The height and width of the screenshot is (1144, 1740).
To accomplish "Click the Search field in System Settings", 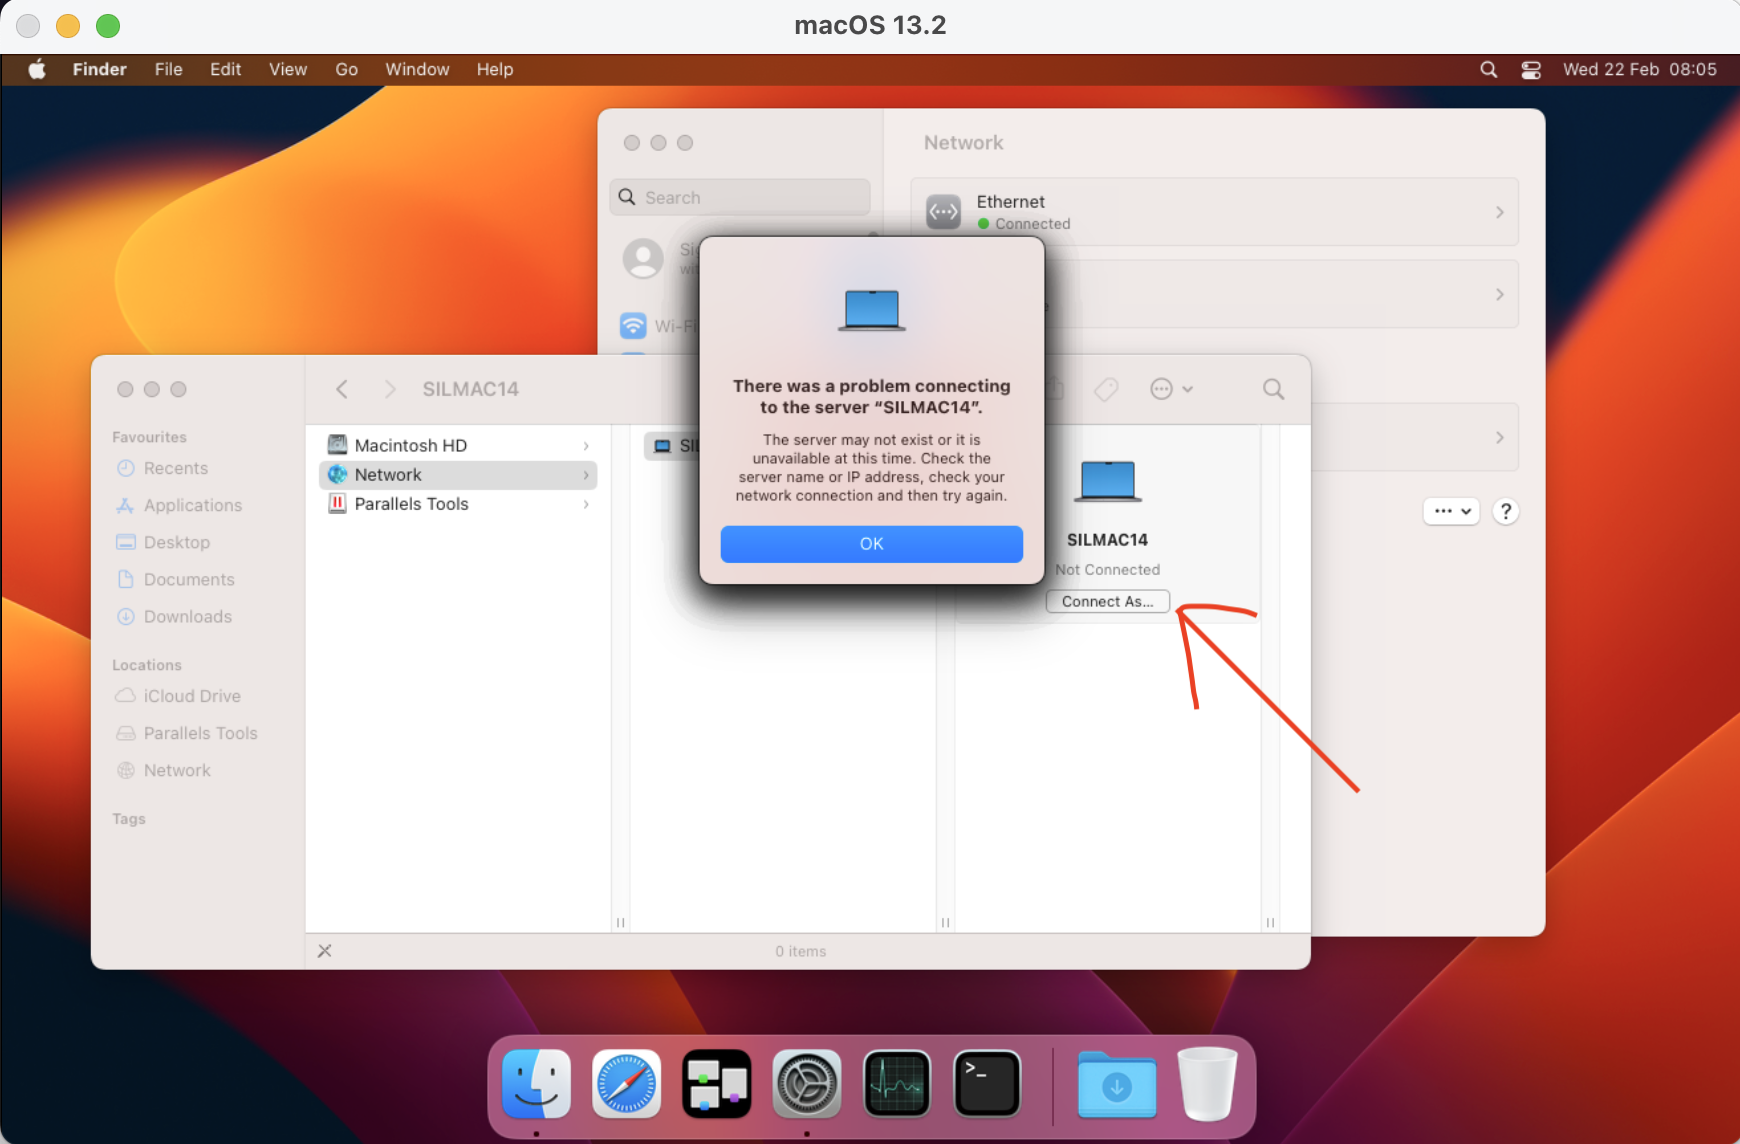I will tap(740, 197).
